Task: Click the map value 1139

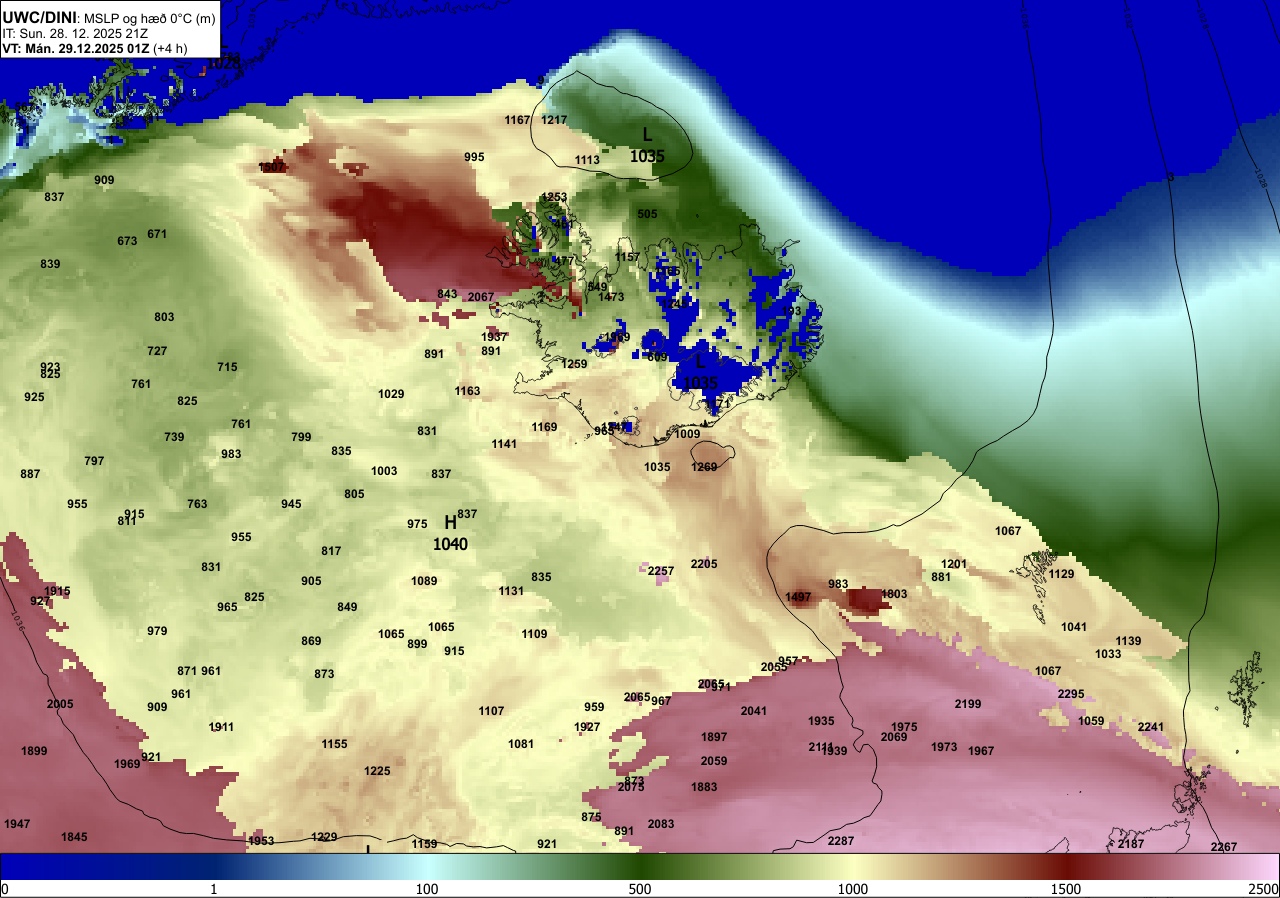Action: point(1128,641)
